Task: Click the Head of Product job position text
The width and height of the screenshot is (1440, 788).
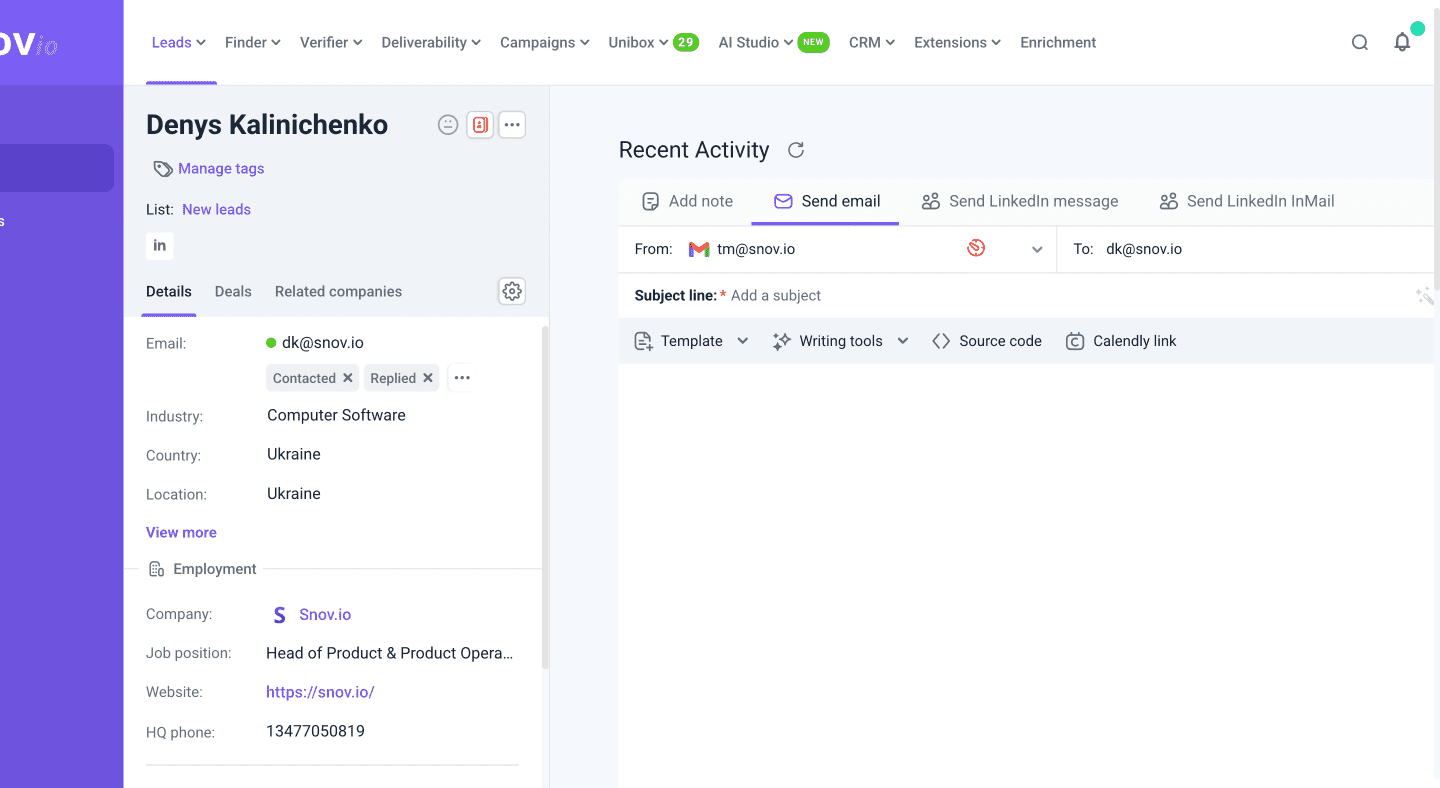Action: [x=390, y=653]
